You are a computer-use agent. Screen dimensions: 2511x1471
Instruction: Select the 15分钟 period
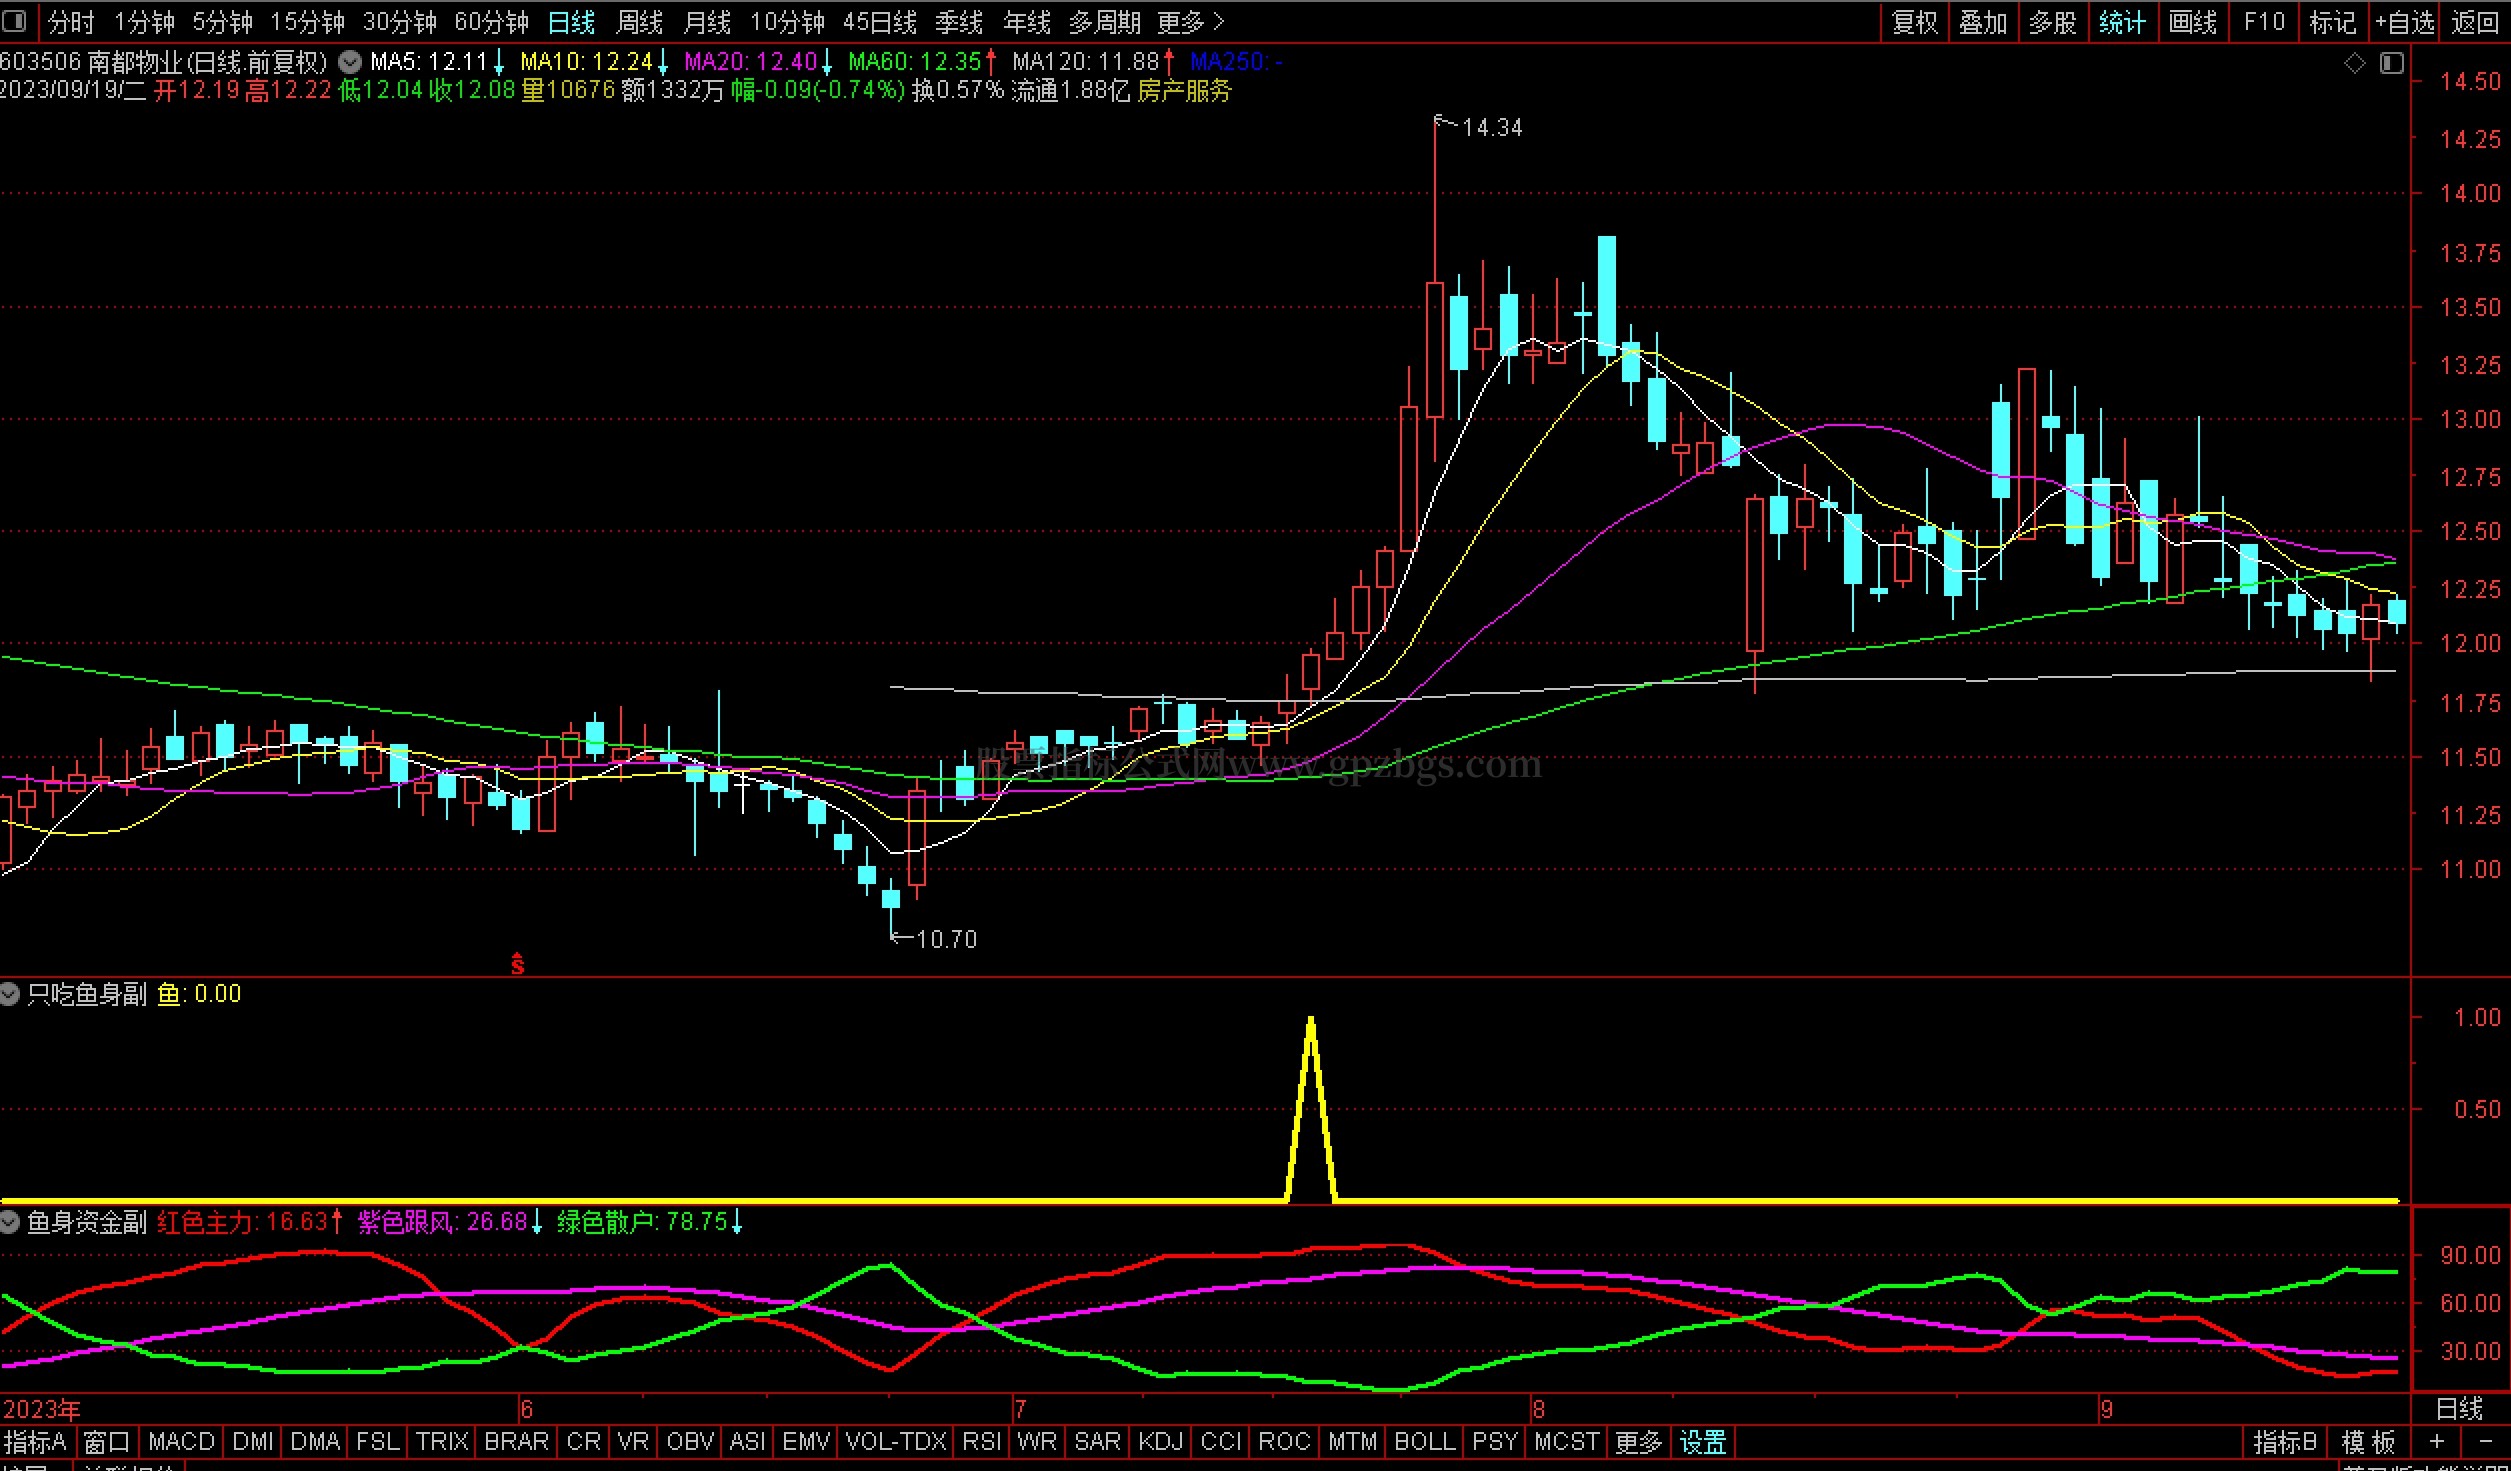coord(307,22)
